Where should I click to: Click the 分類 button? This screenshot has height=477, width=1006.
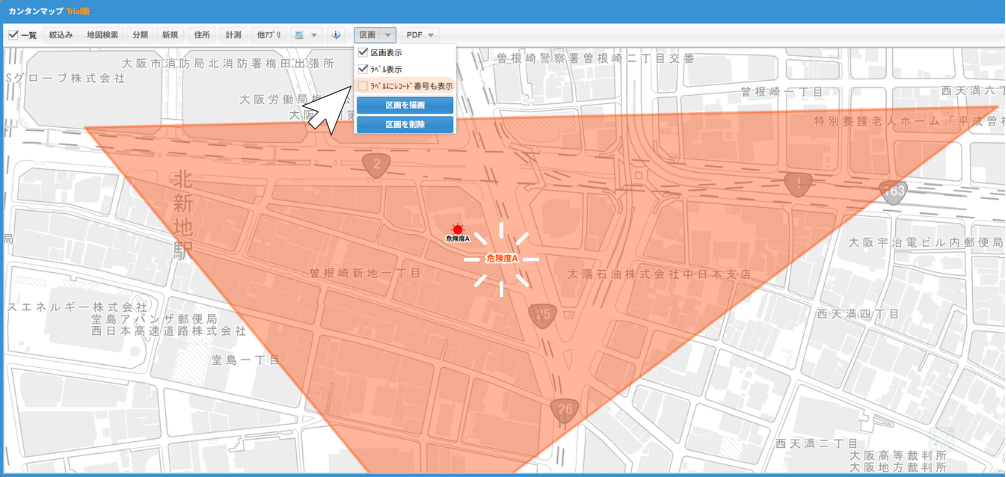(140, 35)
